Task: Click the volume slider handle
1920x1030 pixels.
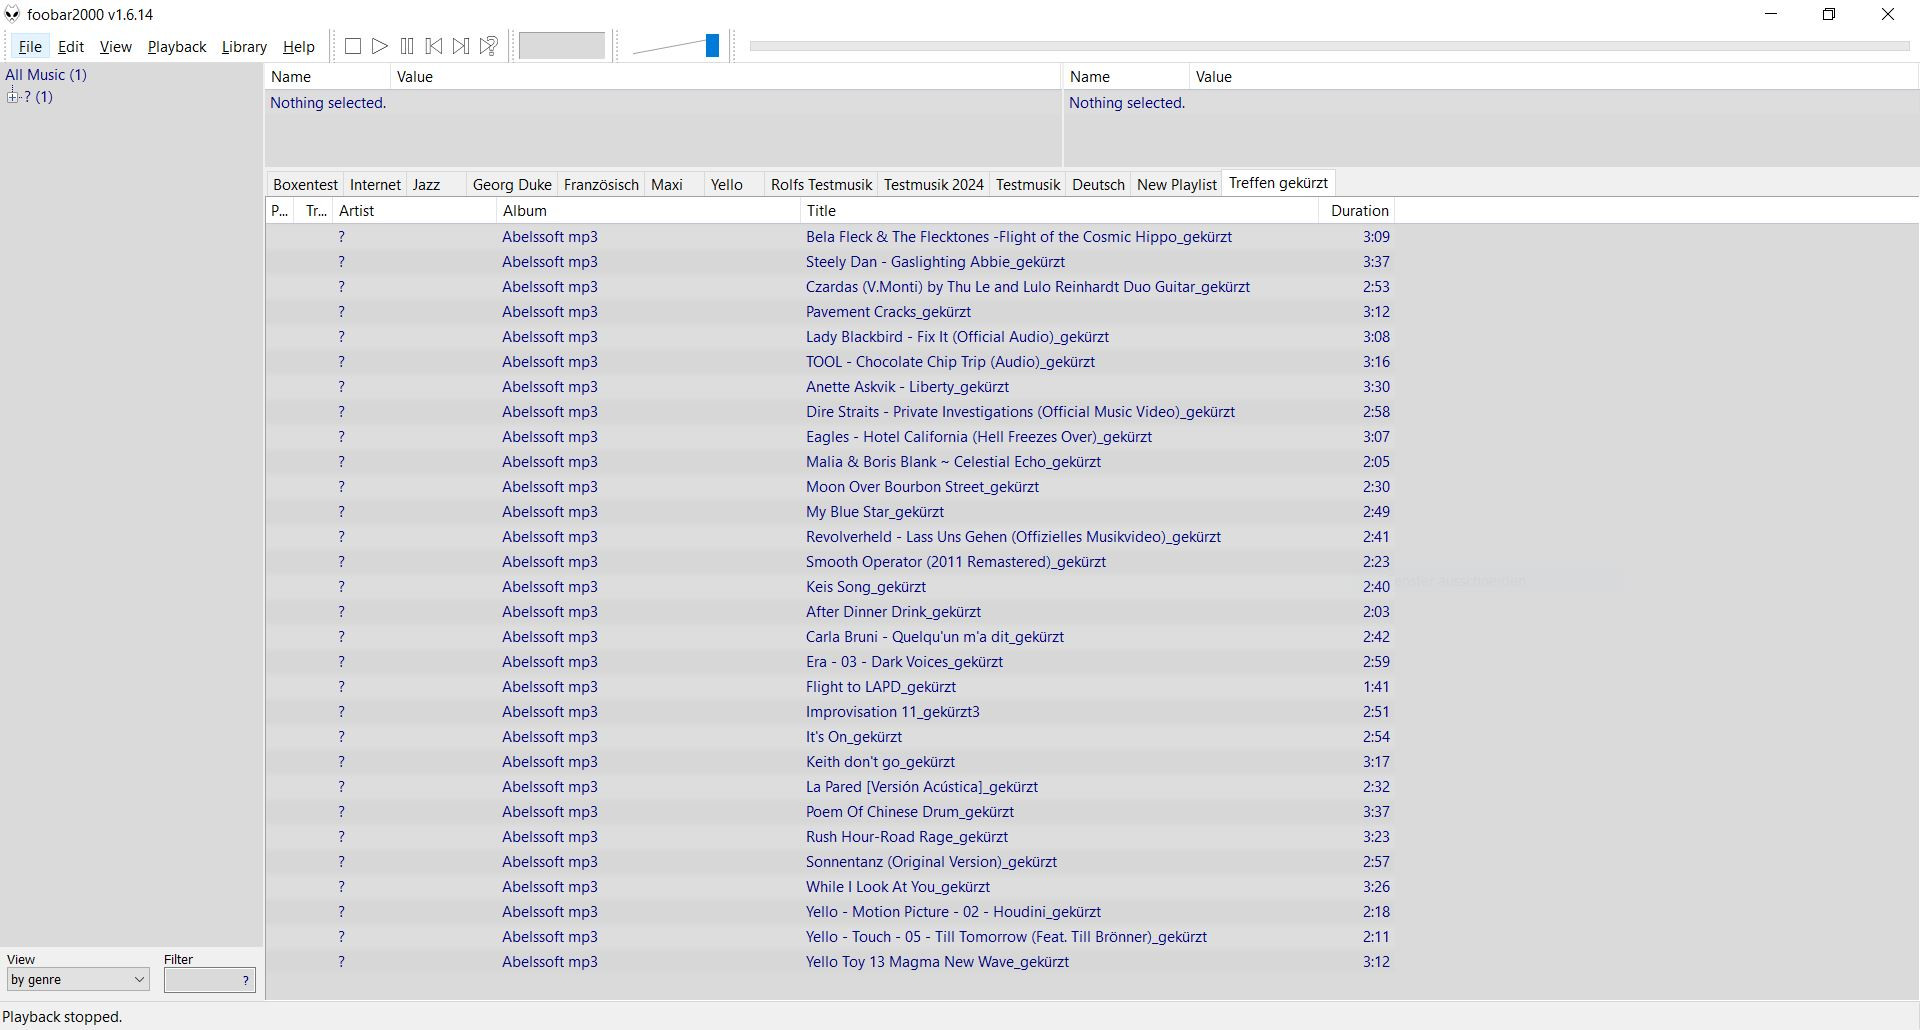Action: coord(712,46)
